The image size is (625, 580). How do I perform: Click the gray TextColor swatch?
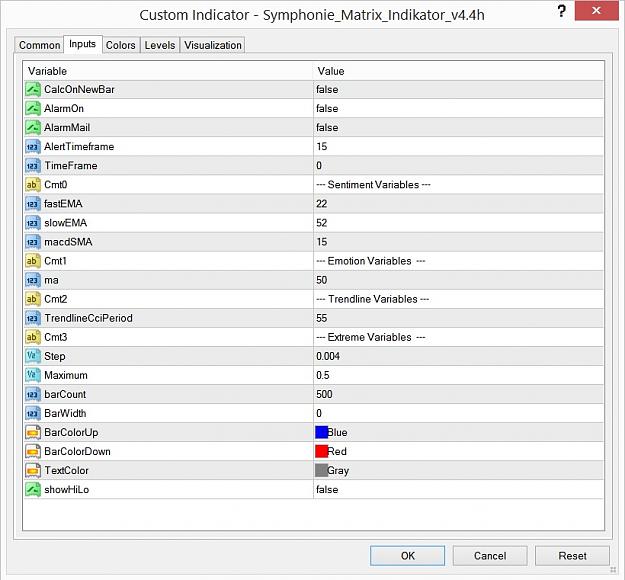pos(321,470)
